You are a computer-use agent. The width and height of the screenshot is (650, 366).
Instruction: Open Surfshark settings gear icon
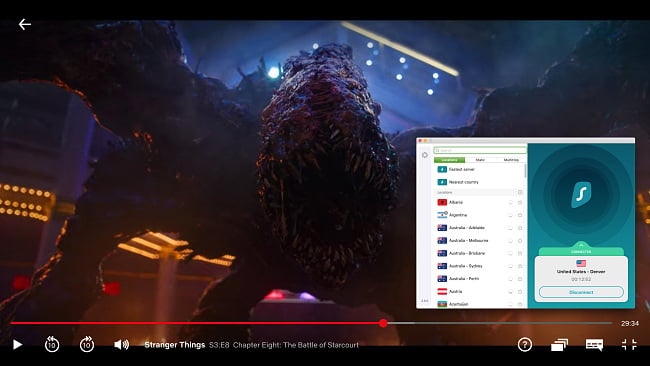425,155
